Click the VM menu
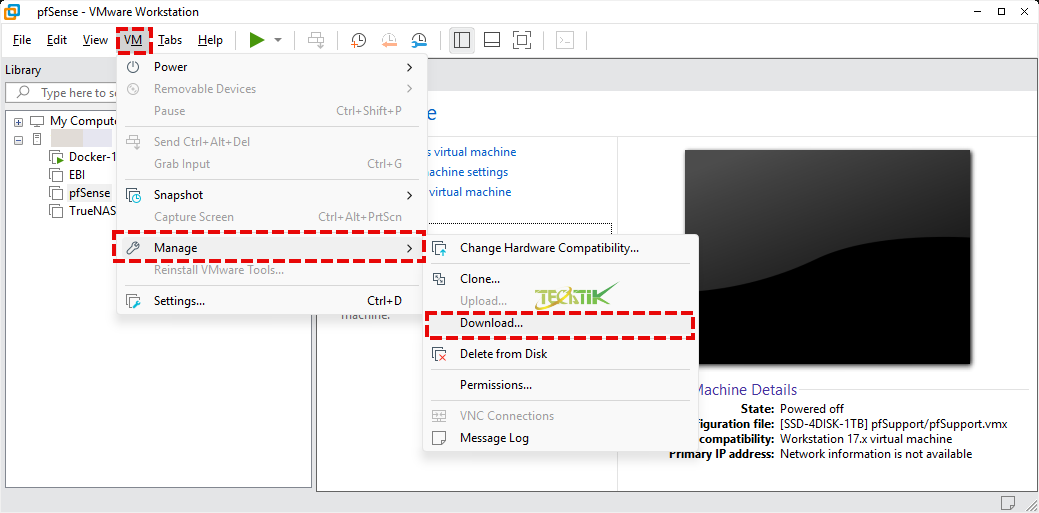Image resolution: width=1039 pixels, height=513 pixels. coord(133,40)
